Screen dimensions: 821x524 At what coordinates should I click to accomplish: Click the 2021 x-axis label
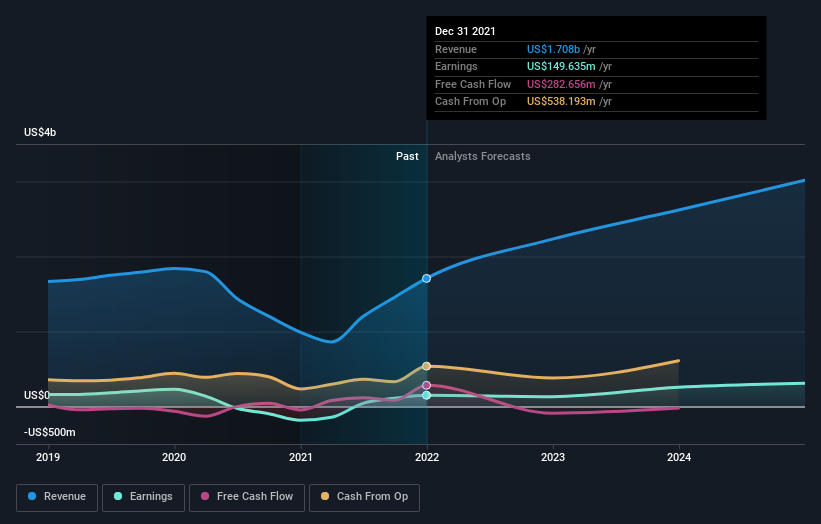301,458
